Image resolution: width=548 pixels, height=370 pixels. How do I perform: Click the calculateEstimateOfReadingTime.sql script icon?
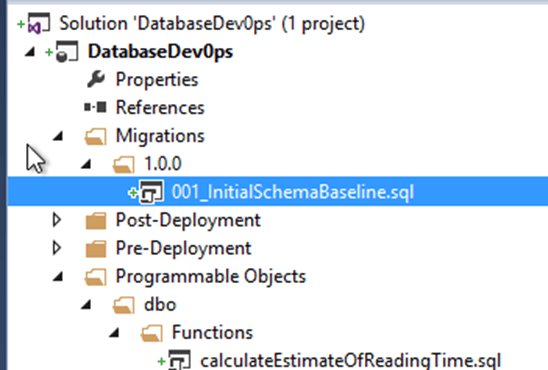coord(180,360)
